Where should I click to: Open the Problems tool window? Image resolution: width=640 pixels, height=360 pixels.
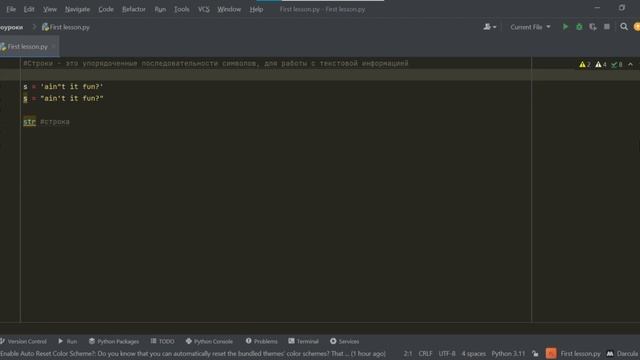pos(261,341)
